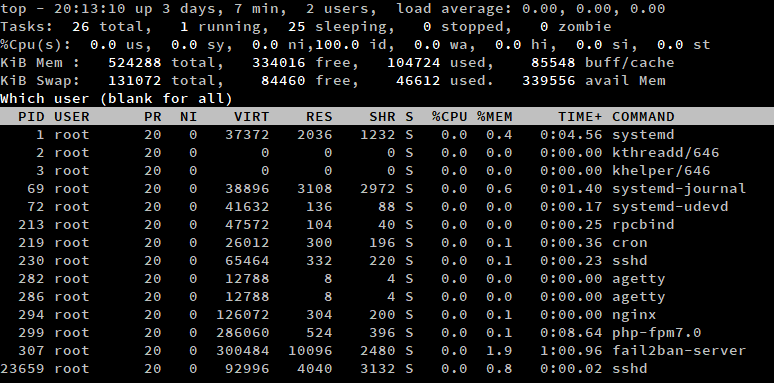
Task: Click the SHR value 2972
Action: point(378,189)
